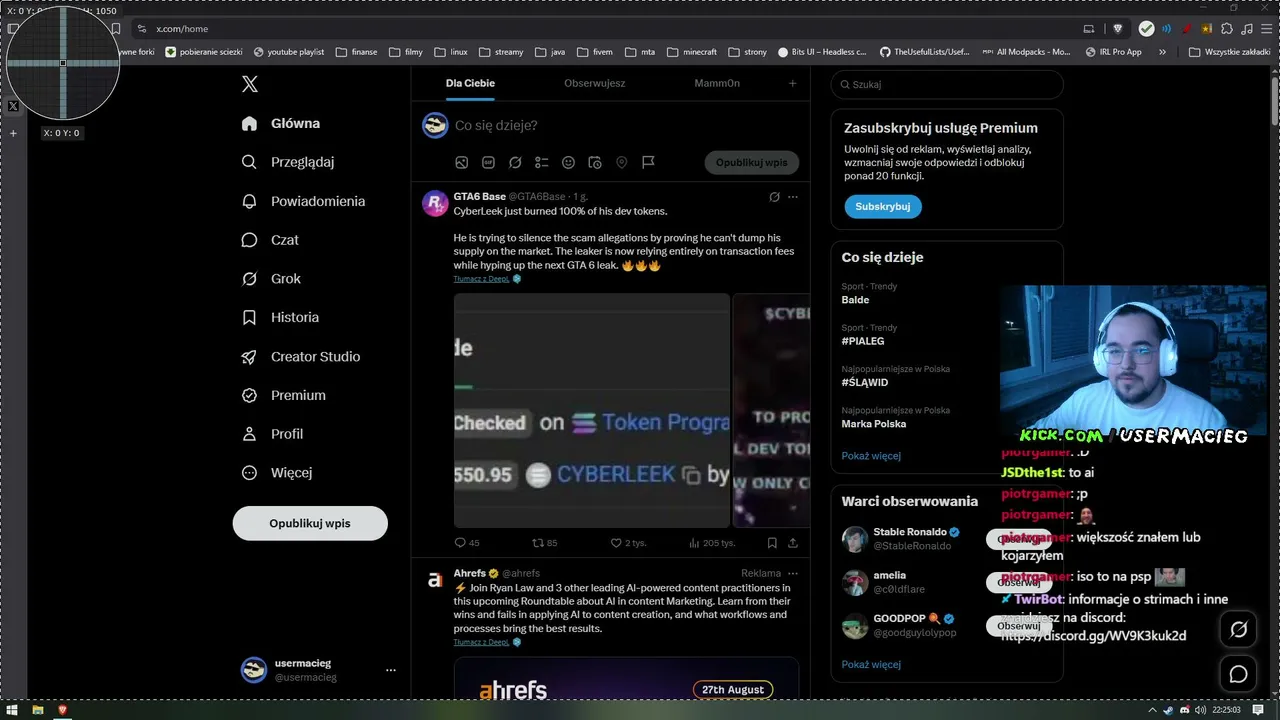Like the GTA6 Base post
1280x720 pixels.
pyautogui.click(x=628, y=543)
